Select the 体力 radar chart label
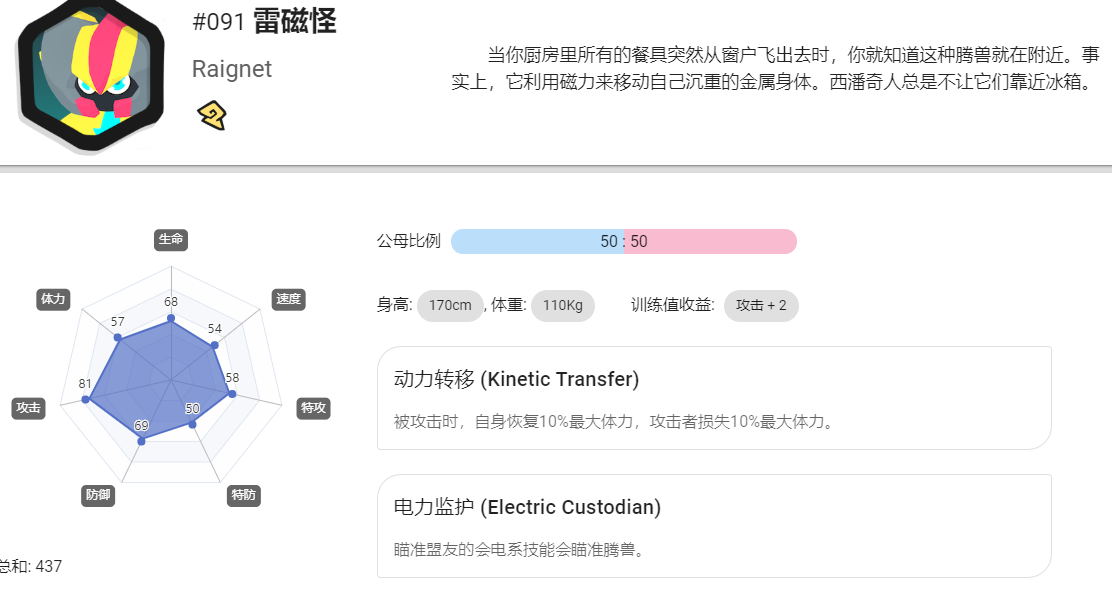The height and width of the screenshot is (597, 1112). pos(53,299)
